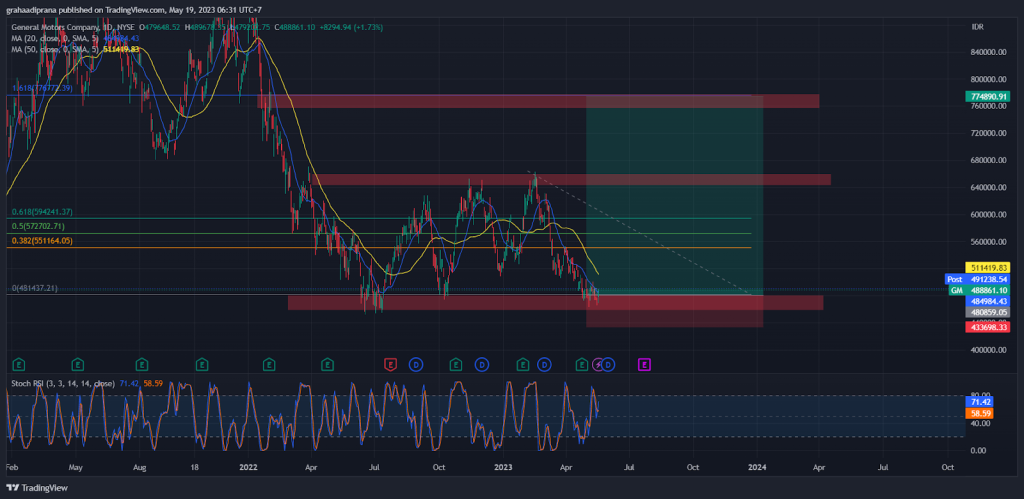
Task: Click the gray 480859.05 price tag
Action: (987, 312)
